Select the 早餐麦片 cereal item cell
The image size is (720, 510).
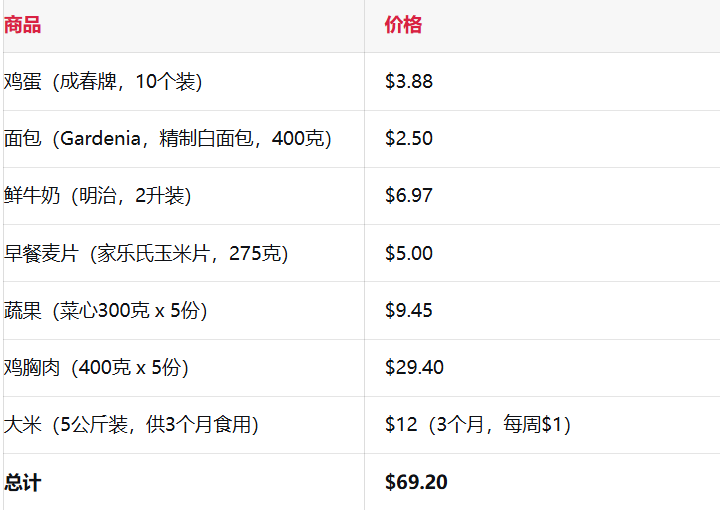pyautogui.click(x=146, y=254)
